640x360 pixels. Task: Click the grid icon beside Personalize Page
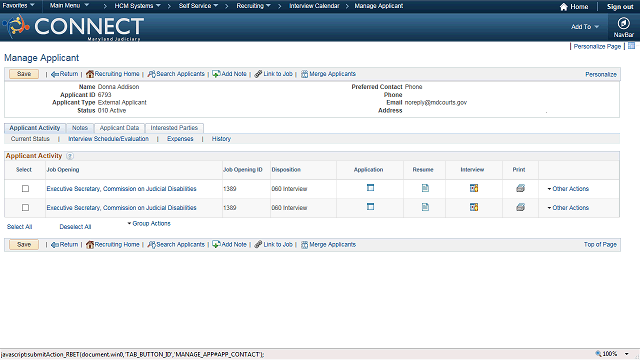pos(631,46)
